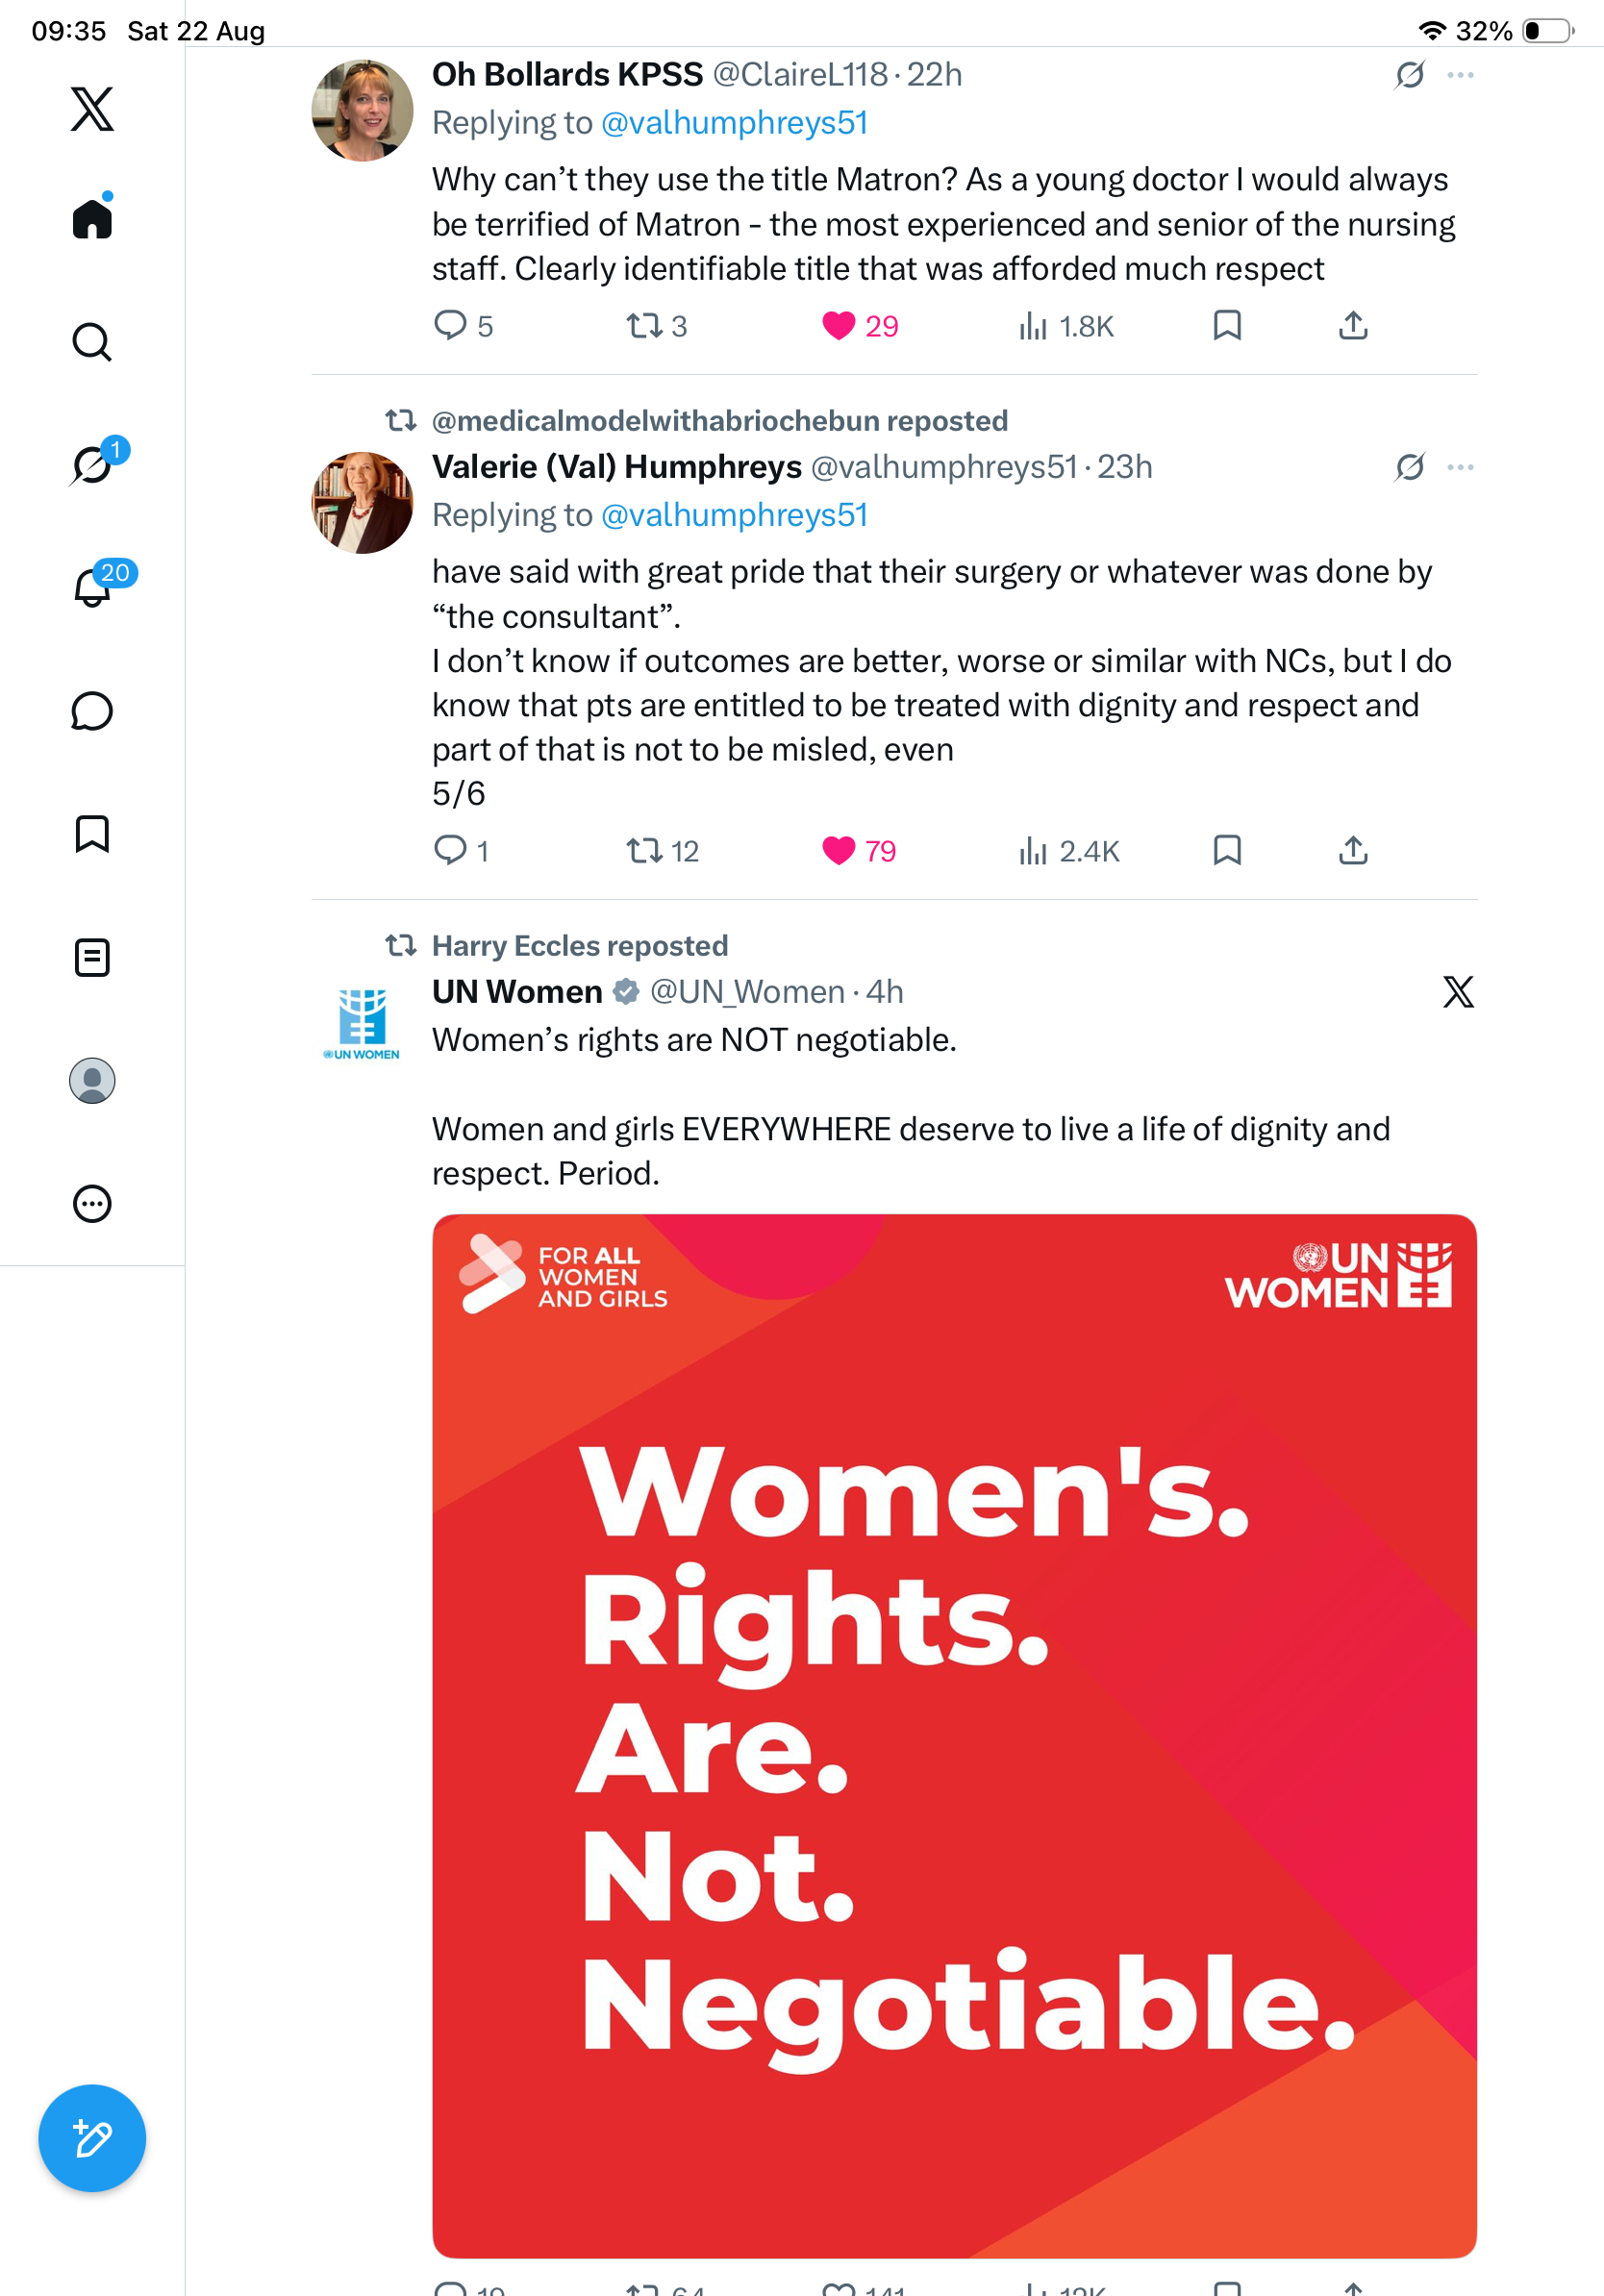Image resolution: width=1604 pixels, height=2296 pixels.
Task: Open Notifications bell showing 20
Action: (92, 587)
